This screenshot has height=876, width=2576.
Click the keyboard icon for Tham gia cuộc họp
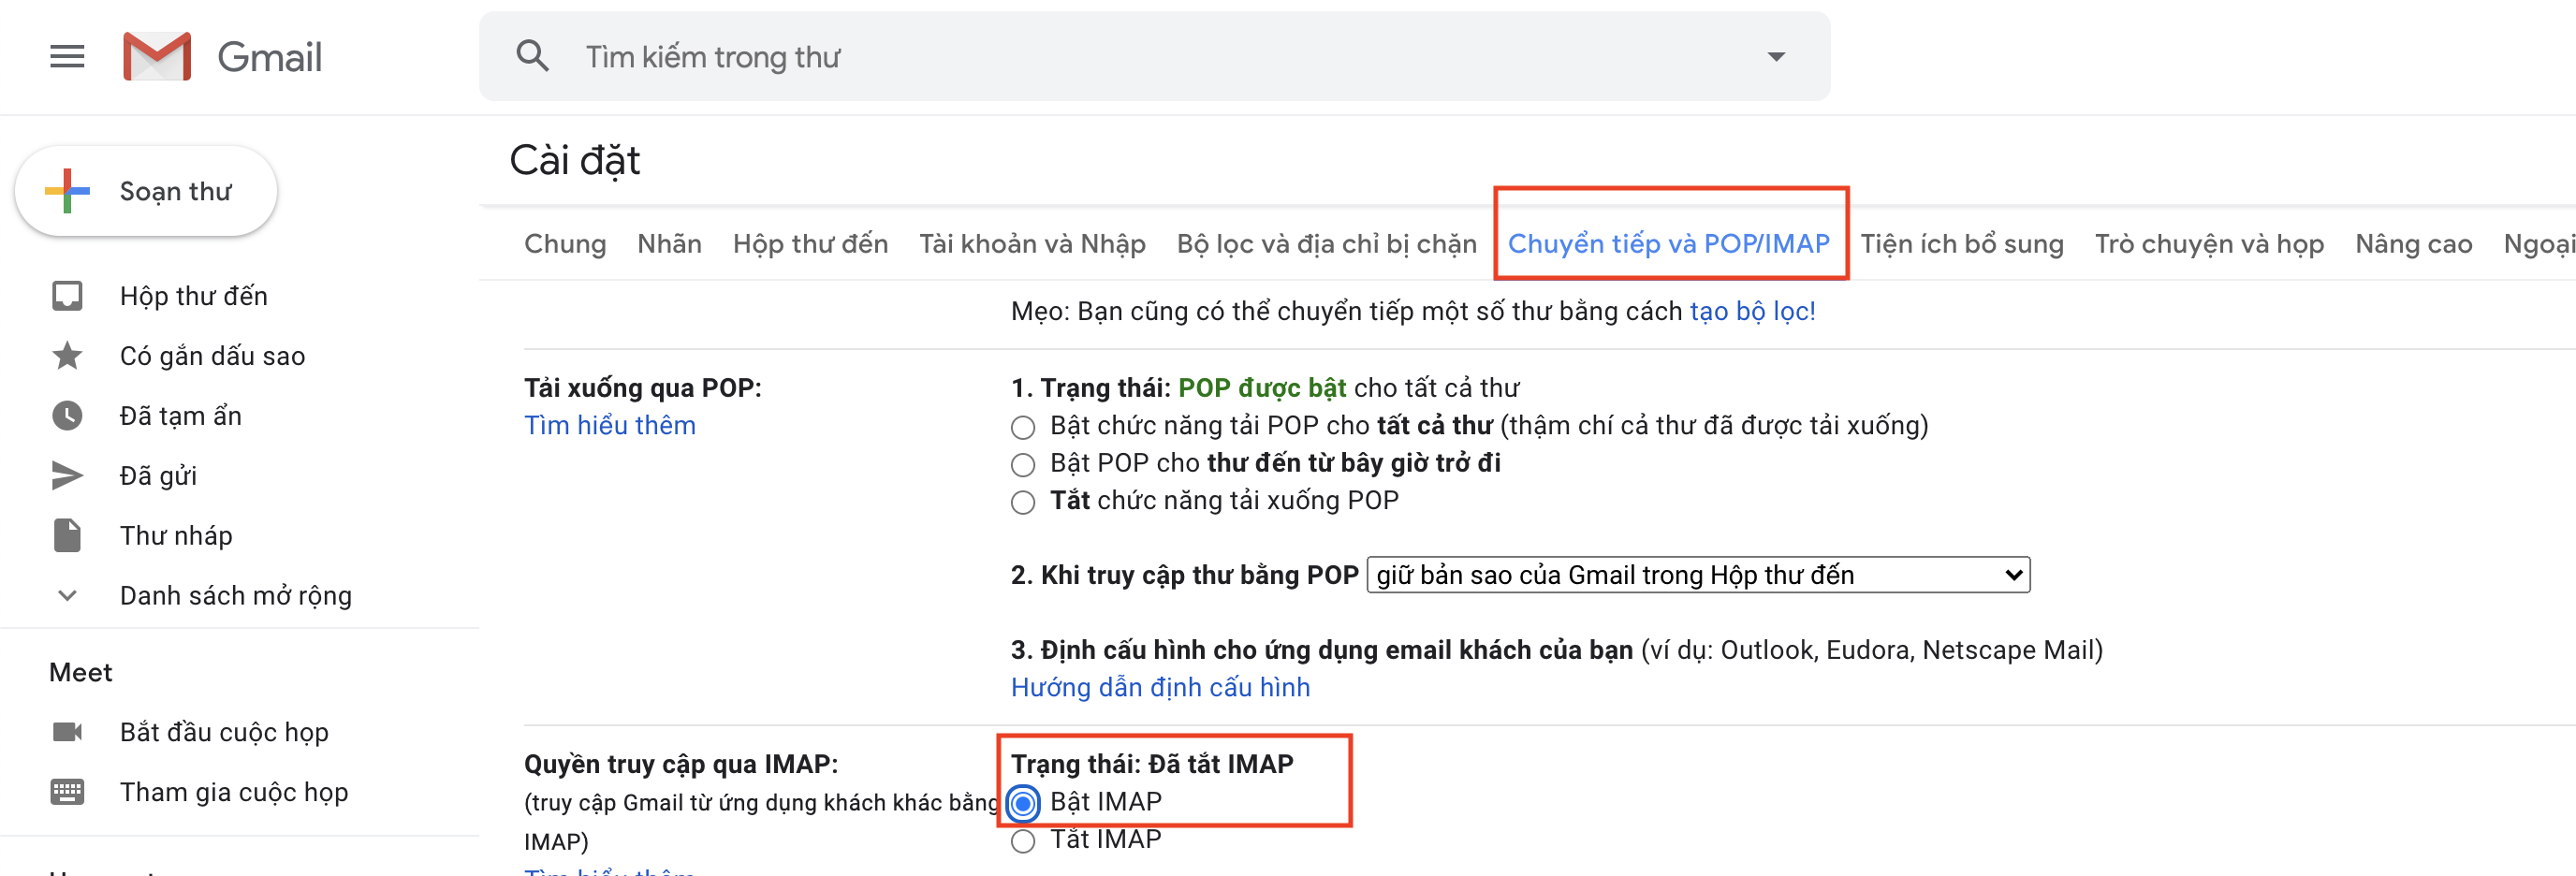click(x=67, y=792)
